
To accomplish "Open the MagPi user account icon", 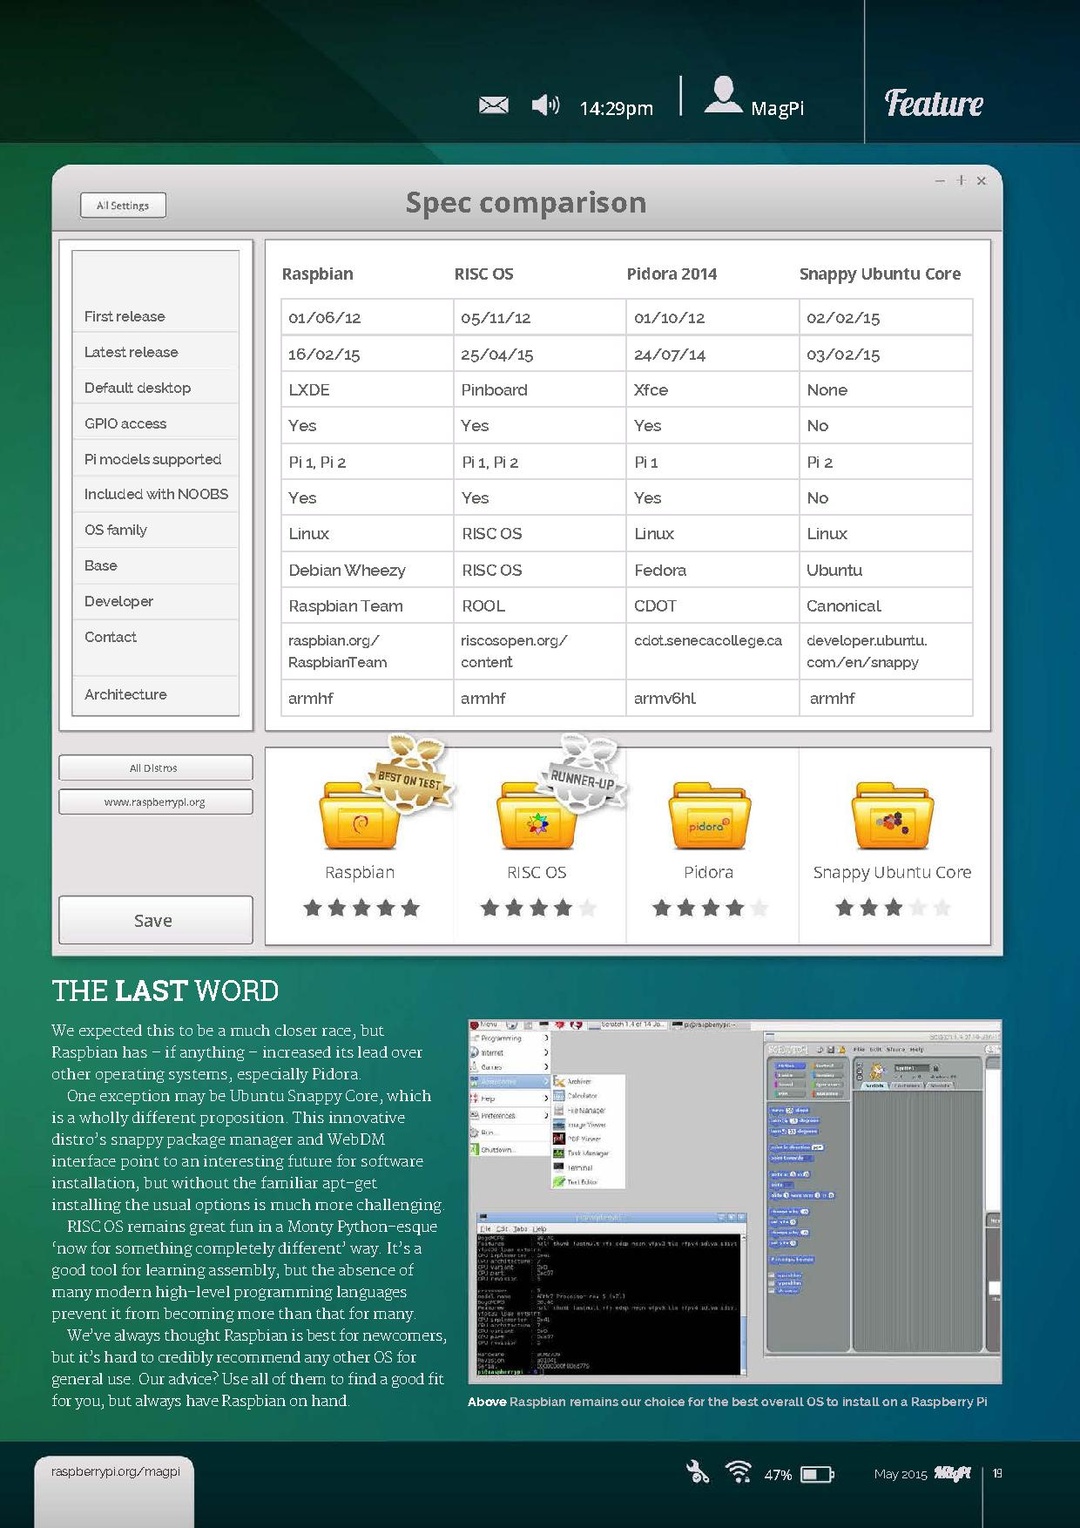I will [723, 96].
